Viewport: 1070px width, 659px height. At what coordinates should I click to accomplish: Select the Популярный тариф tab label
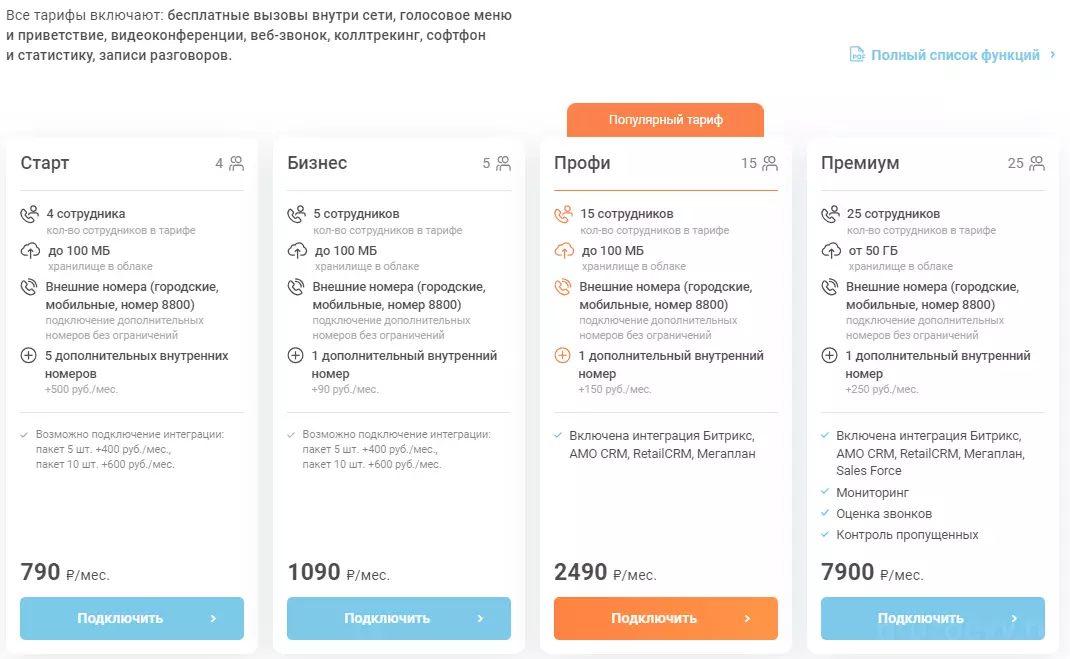pyautogui.click(x=665, y=120)
